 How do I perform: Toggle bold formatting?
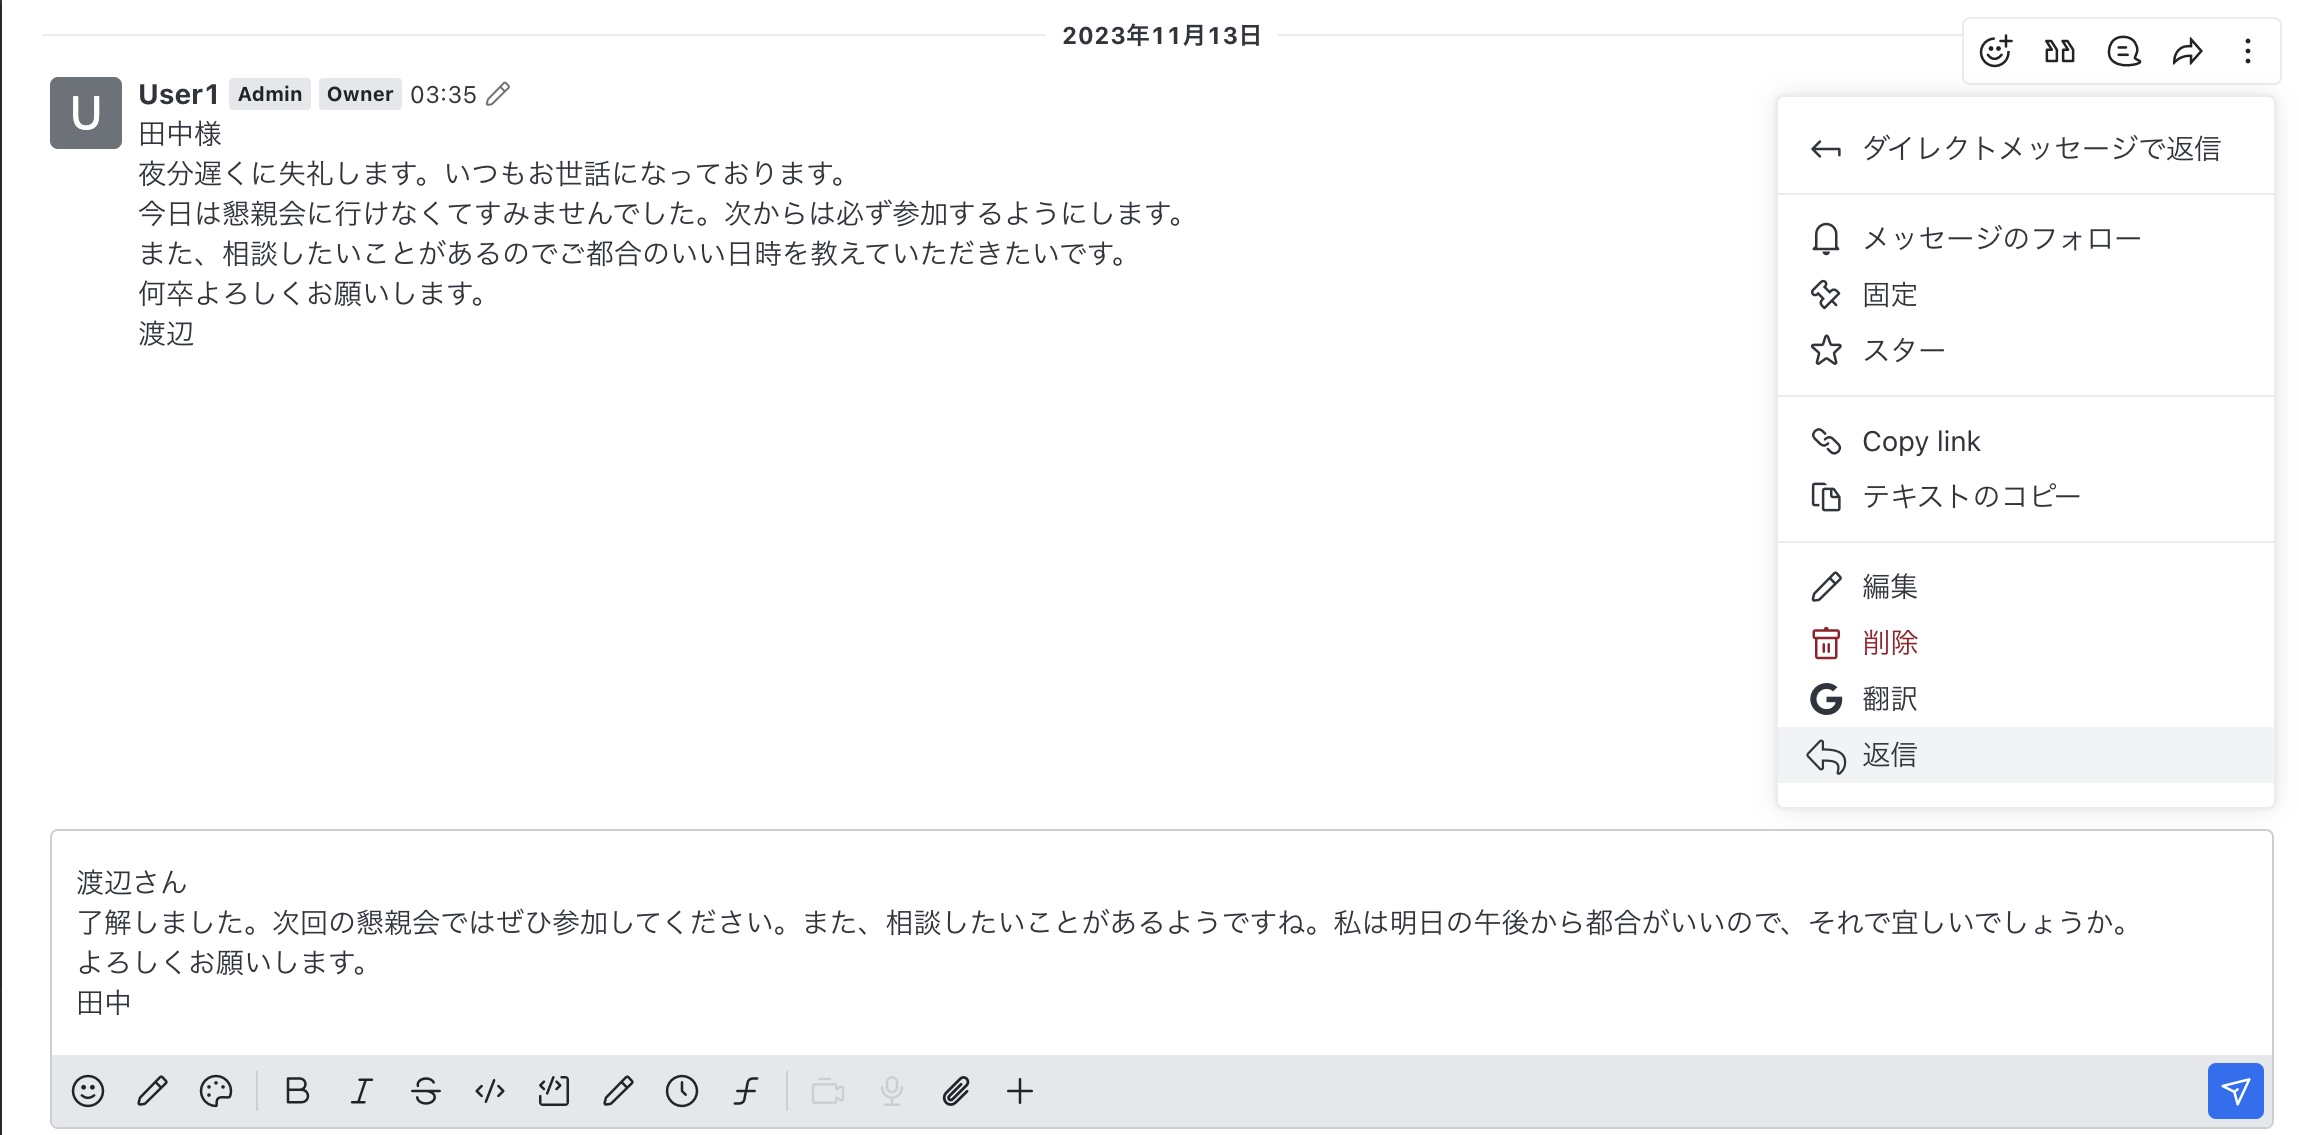pos(296,1091)
